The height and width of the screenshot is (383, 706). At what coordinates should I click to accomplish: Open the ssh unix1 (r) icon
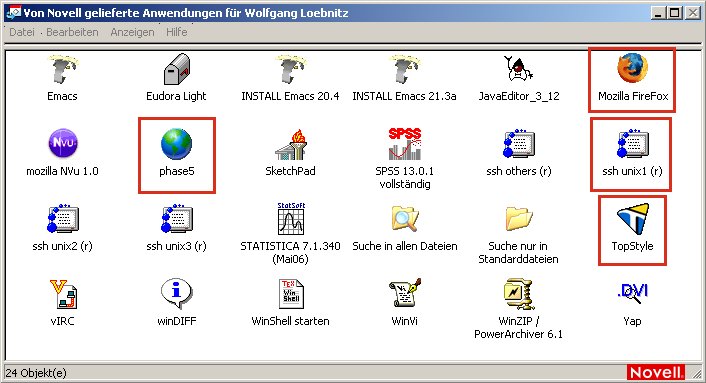tap(633, 144)
